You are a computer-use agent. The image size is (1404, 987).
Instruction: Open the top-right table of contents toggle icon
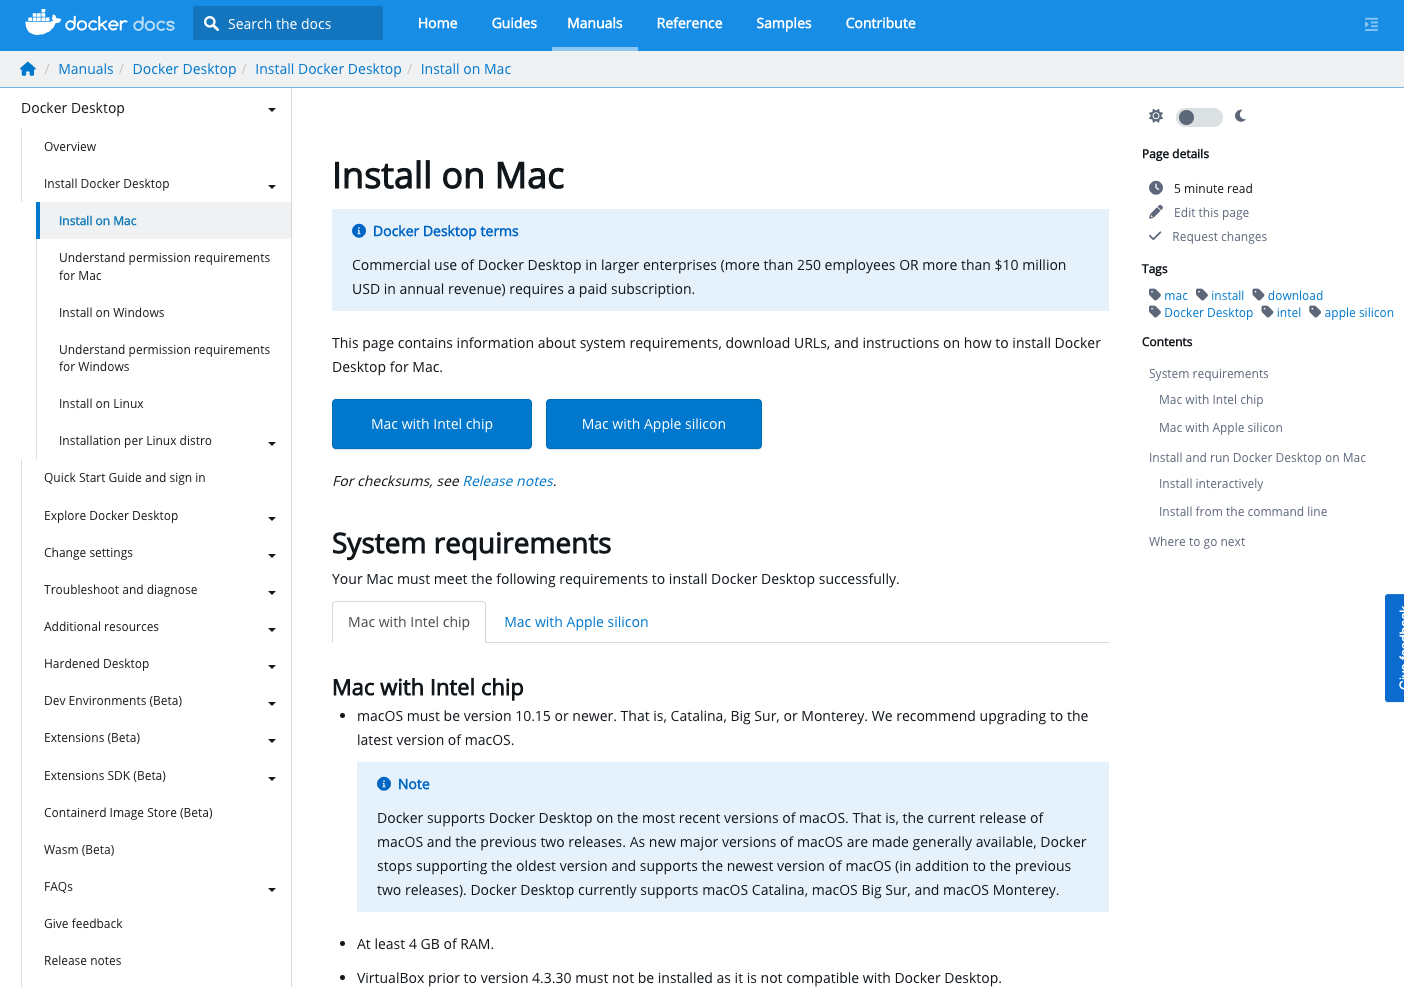pyautogui.click(x=1371, y=24)
